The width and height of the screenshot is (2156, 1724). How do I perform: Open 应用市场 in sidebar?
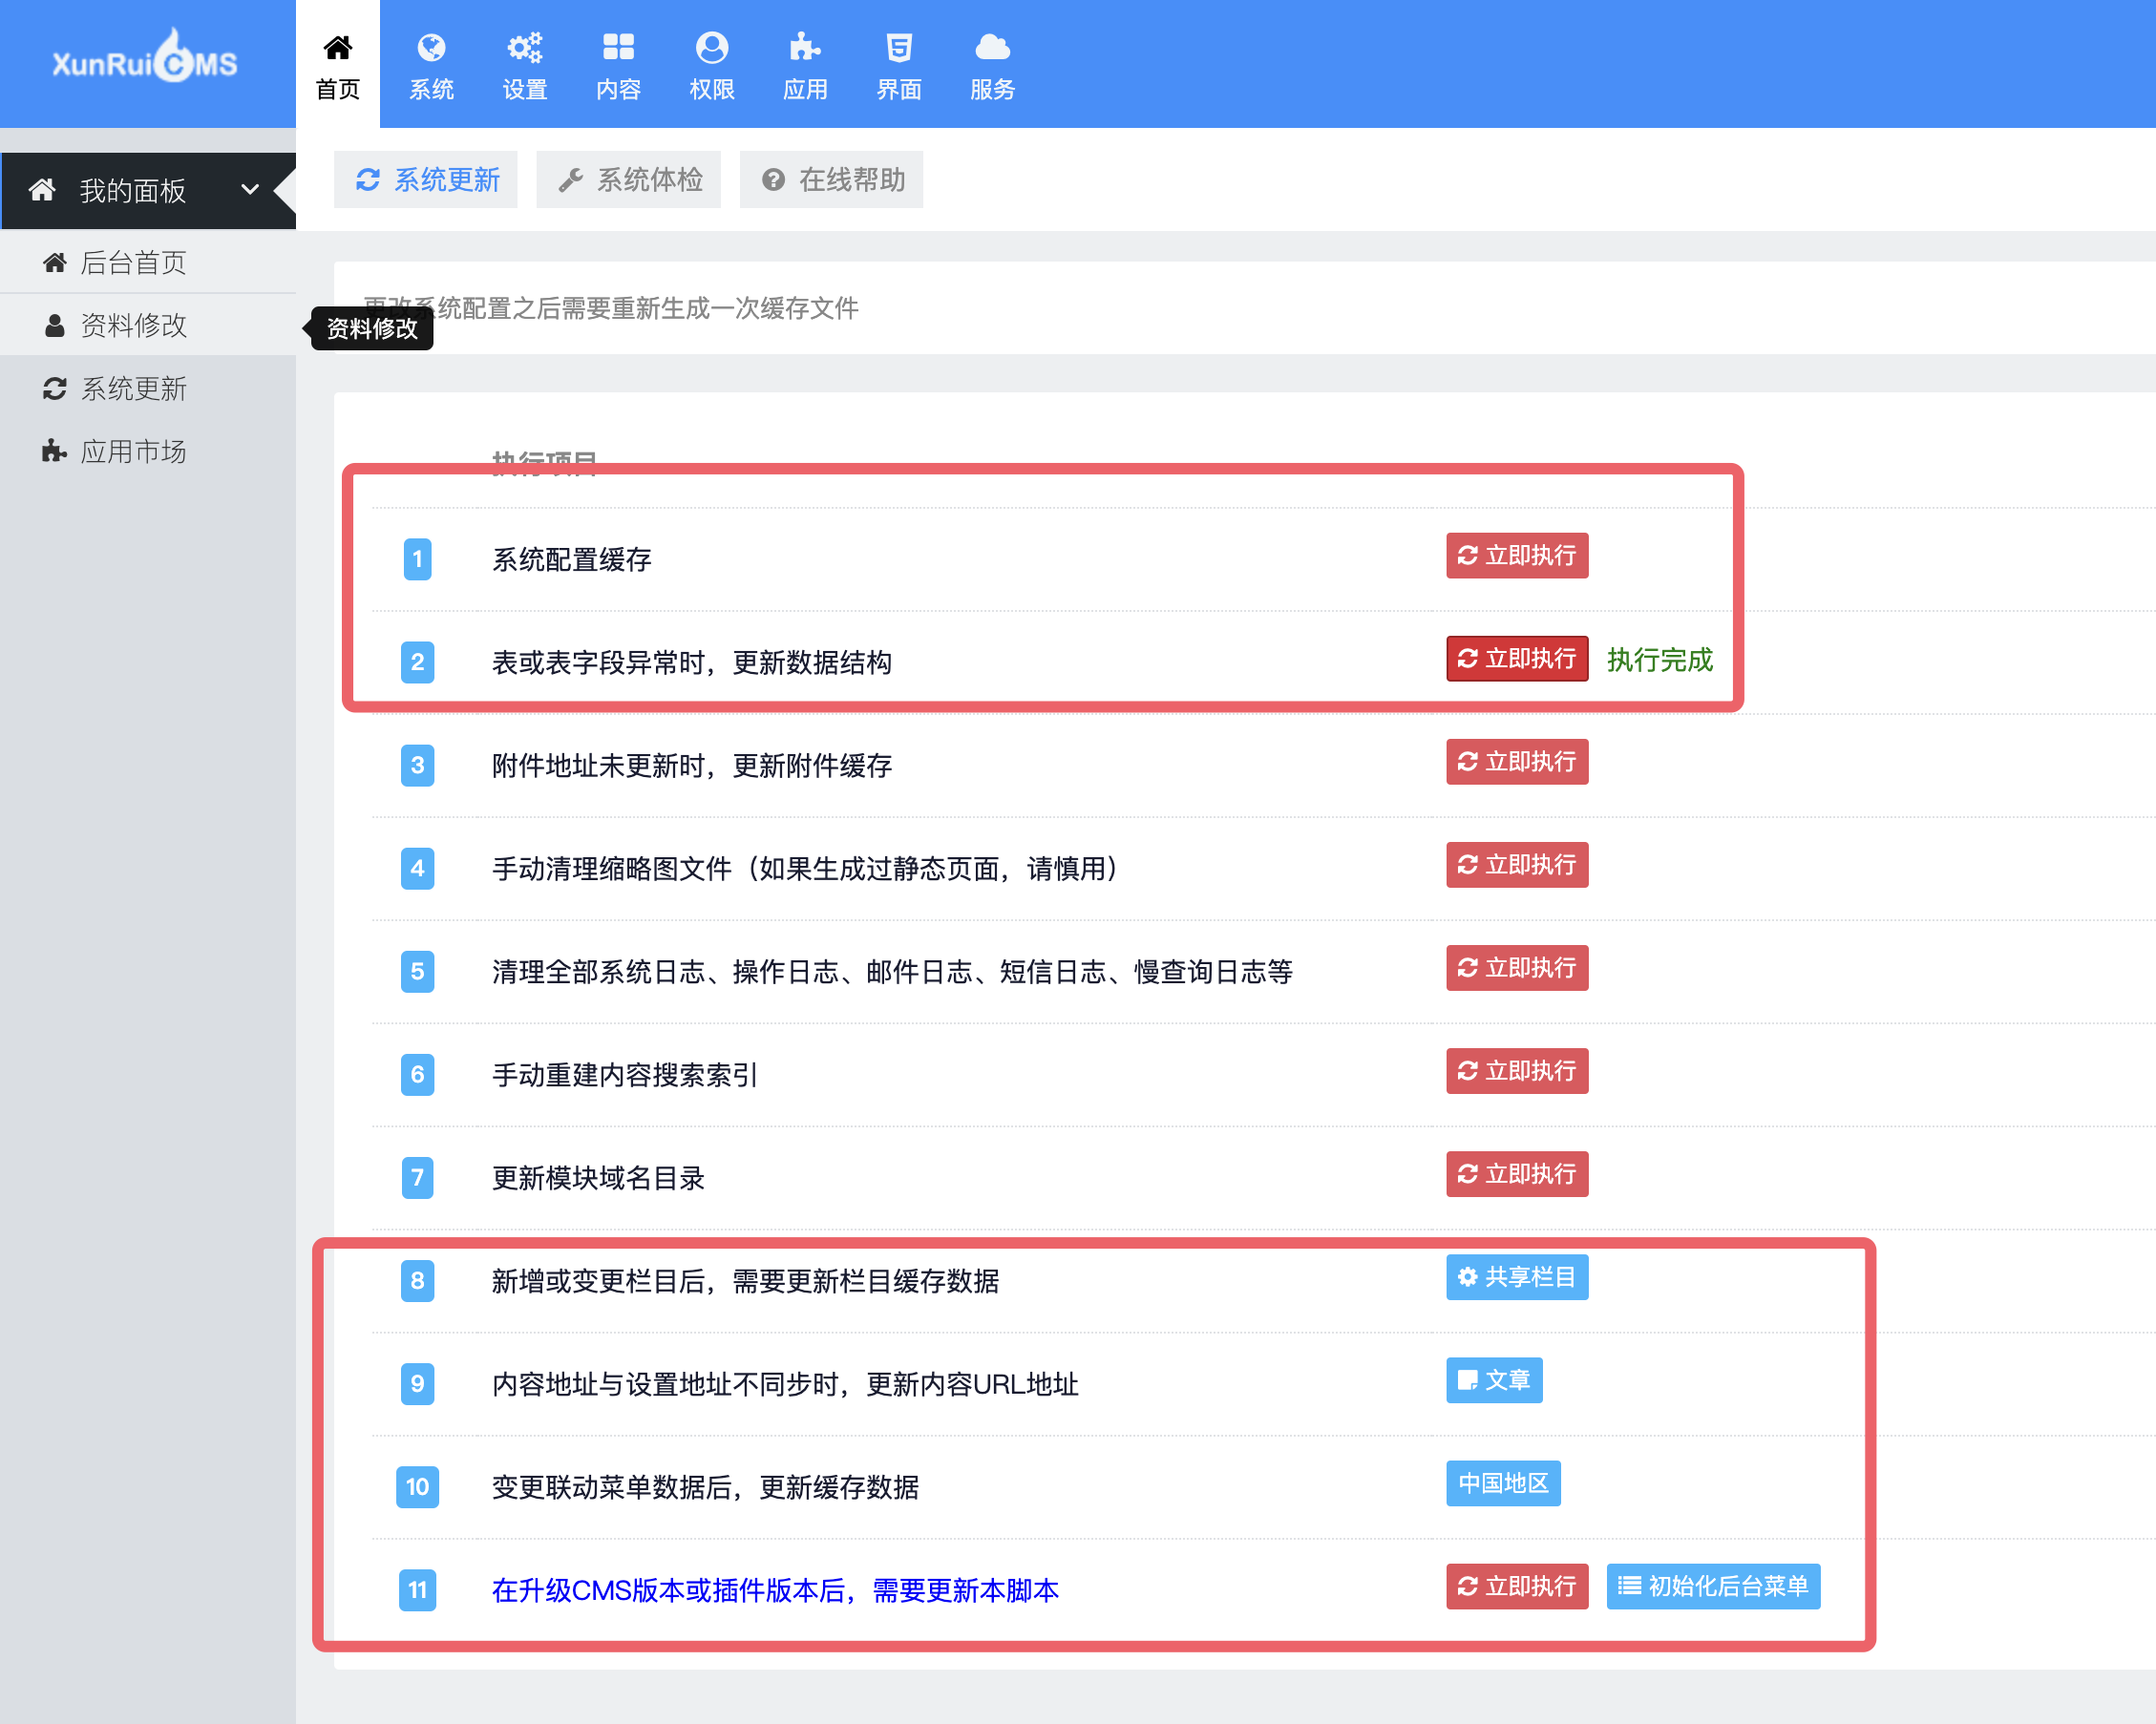pyautogui.click(x=148, y=451)
